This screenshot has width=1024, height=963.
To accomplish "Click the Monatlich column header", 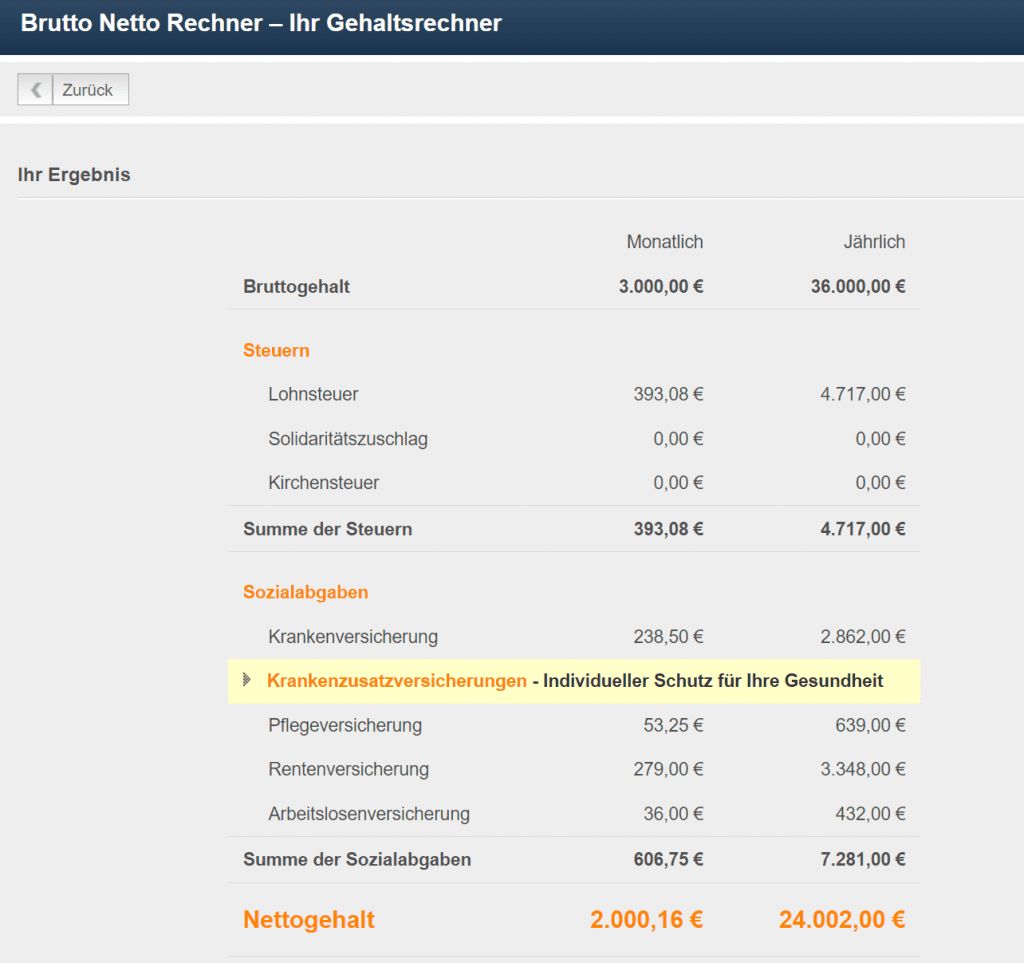I will (664, 242).
